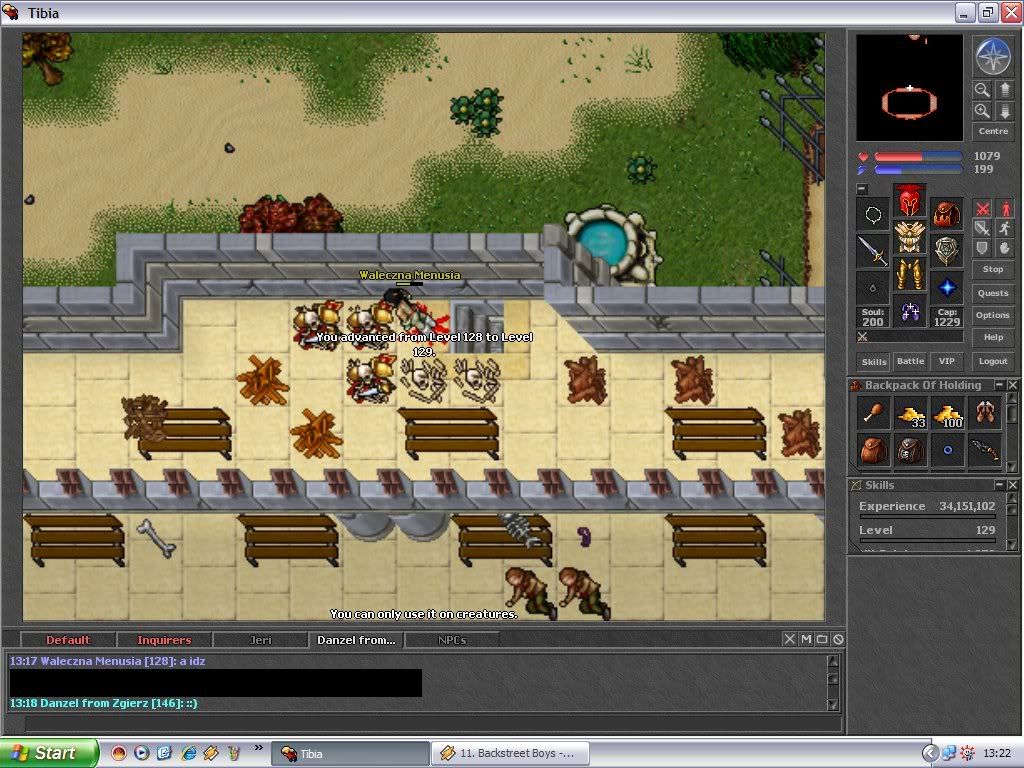Close the Skills panel
The height and width of the screenshot is (768, 1024).
(1012, 485)
